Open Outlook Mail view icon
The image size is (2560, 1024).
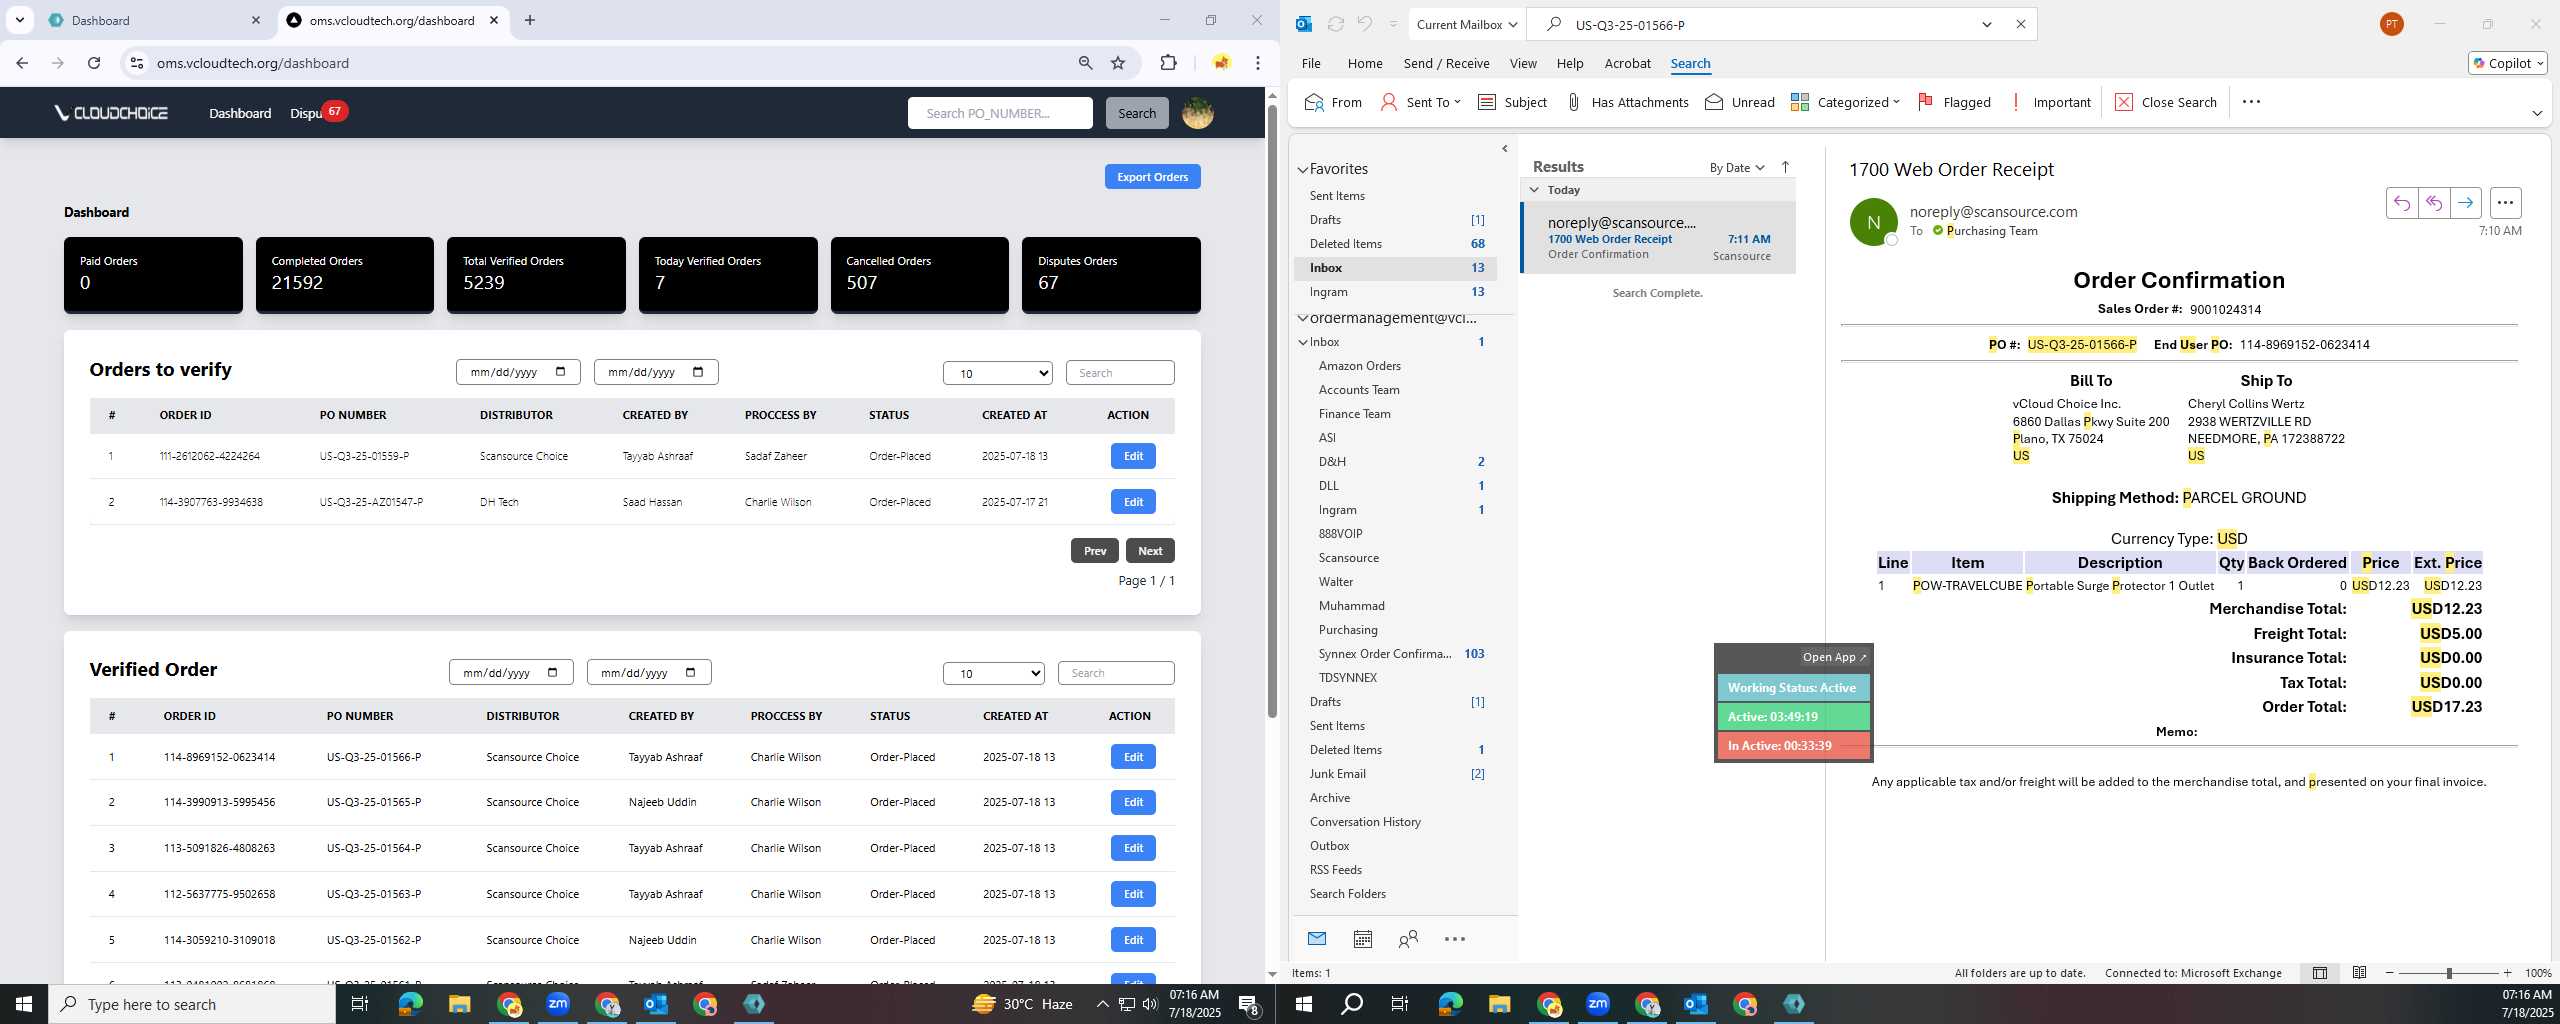pos(1316,938)
